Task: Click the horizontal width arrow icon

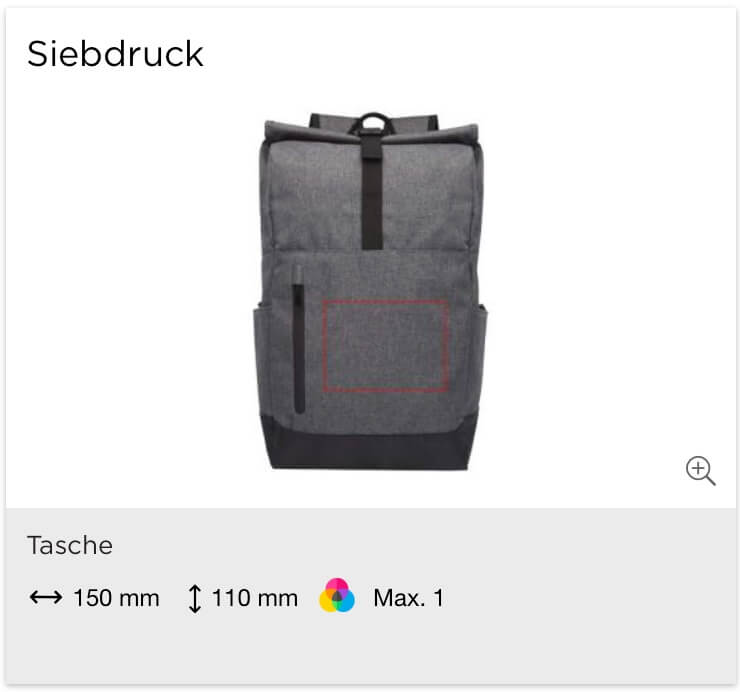Action: 46,597
